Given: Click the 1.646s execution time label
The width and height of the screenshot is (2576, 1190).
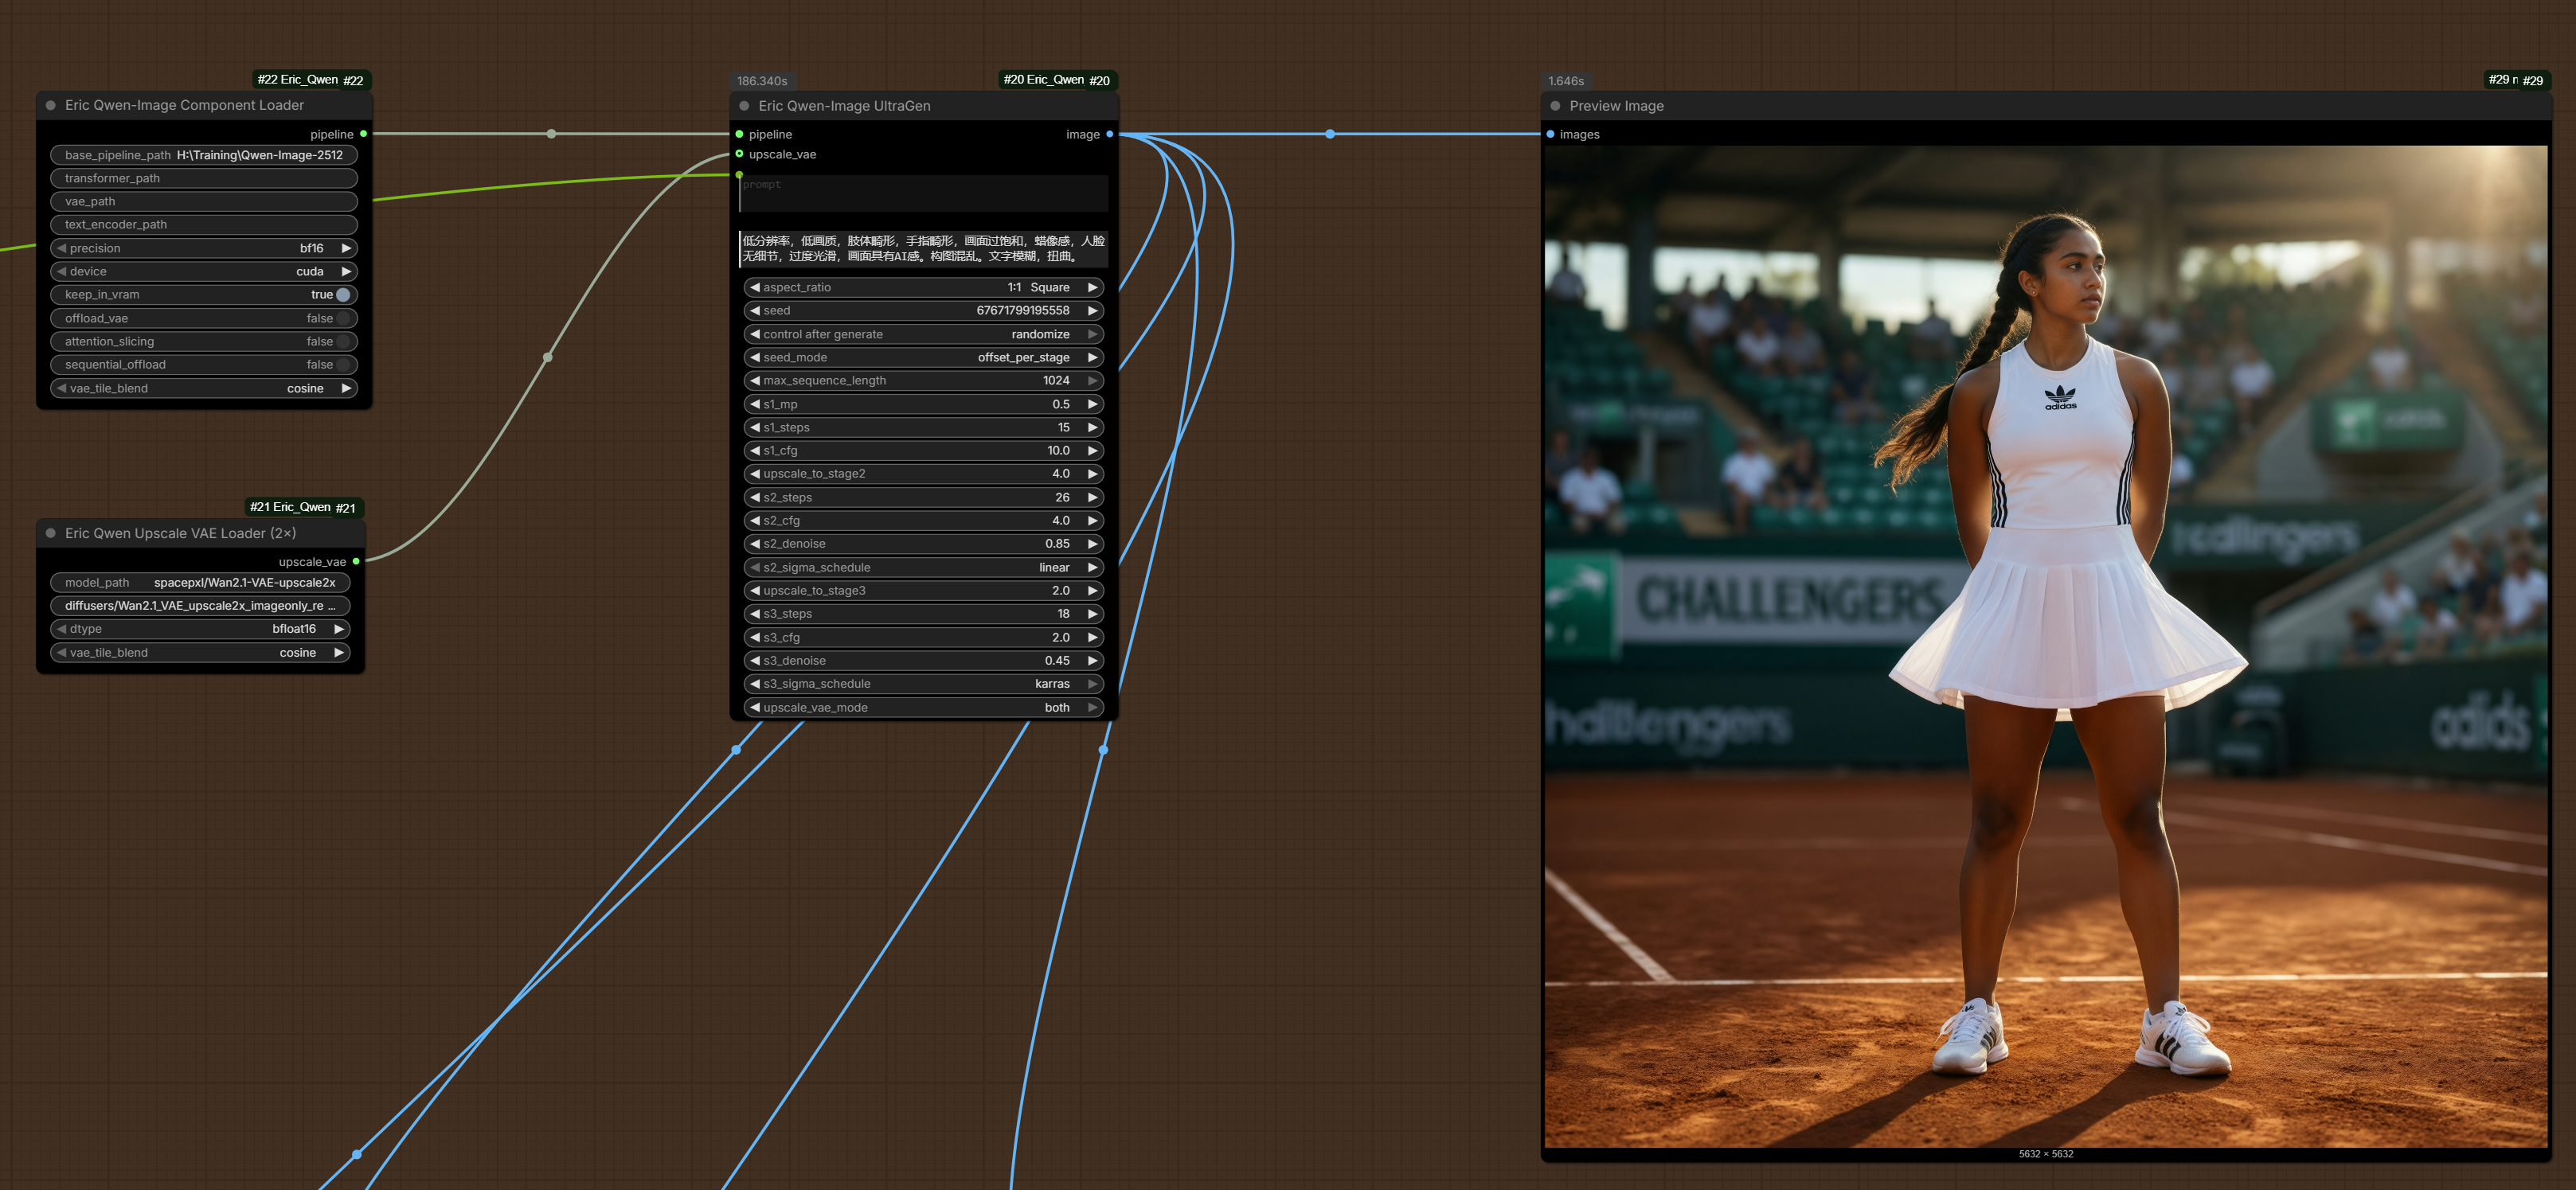Looking at the screenshot, I should coord(1566,81).
